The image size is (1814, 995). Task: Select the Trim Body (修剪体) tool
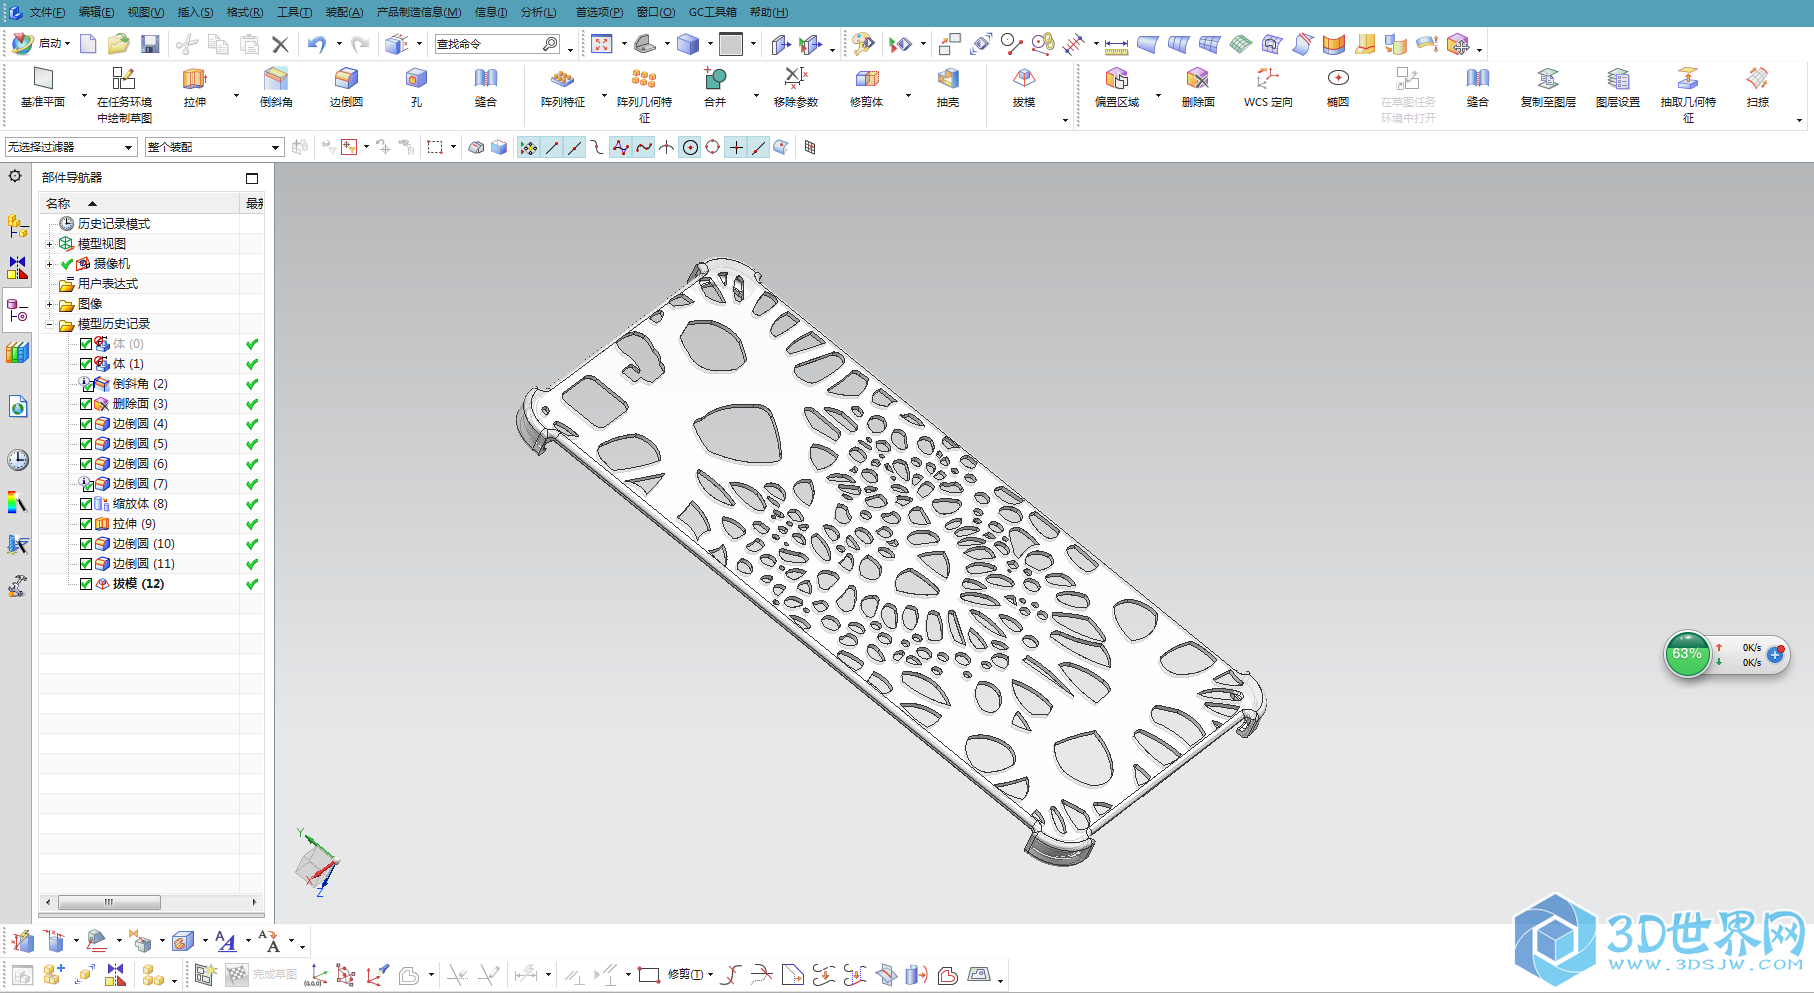tap(867, 87)
